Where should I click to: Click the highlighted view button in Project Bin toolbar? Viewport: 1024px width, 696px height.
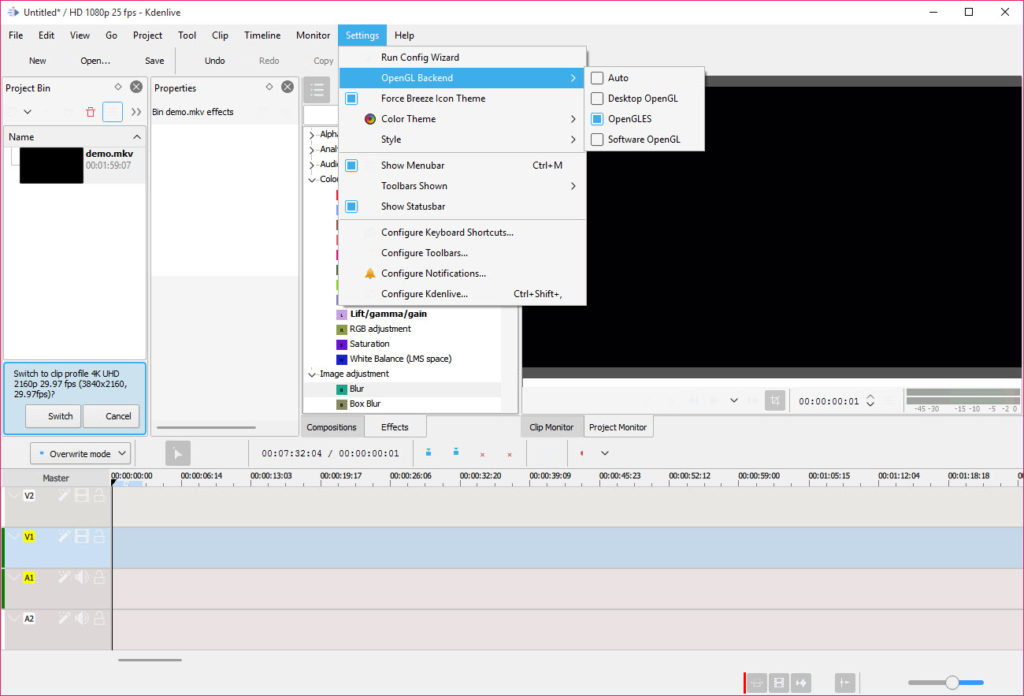pos(112,112)
